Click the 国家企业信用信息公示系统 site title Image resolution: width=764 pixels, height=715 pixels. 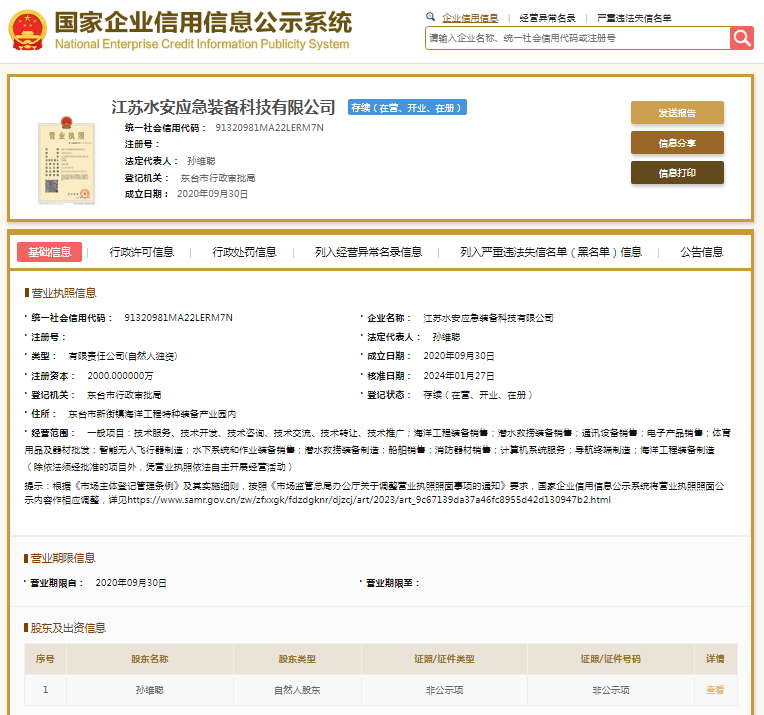(202, 23)
